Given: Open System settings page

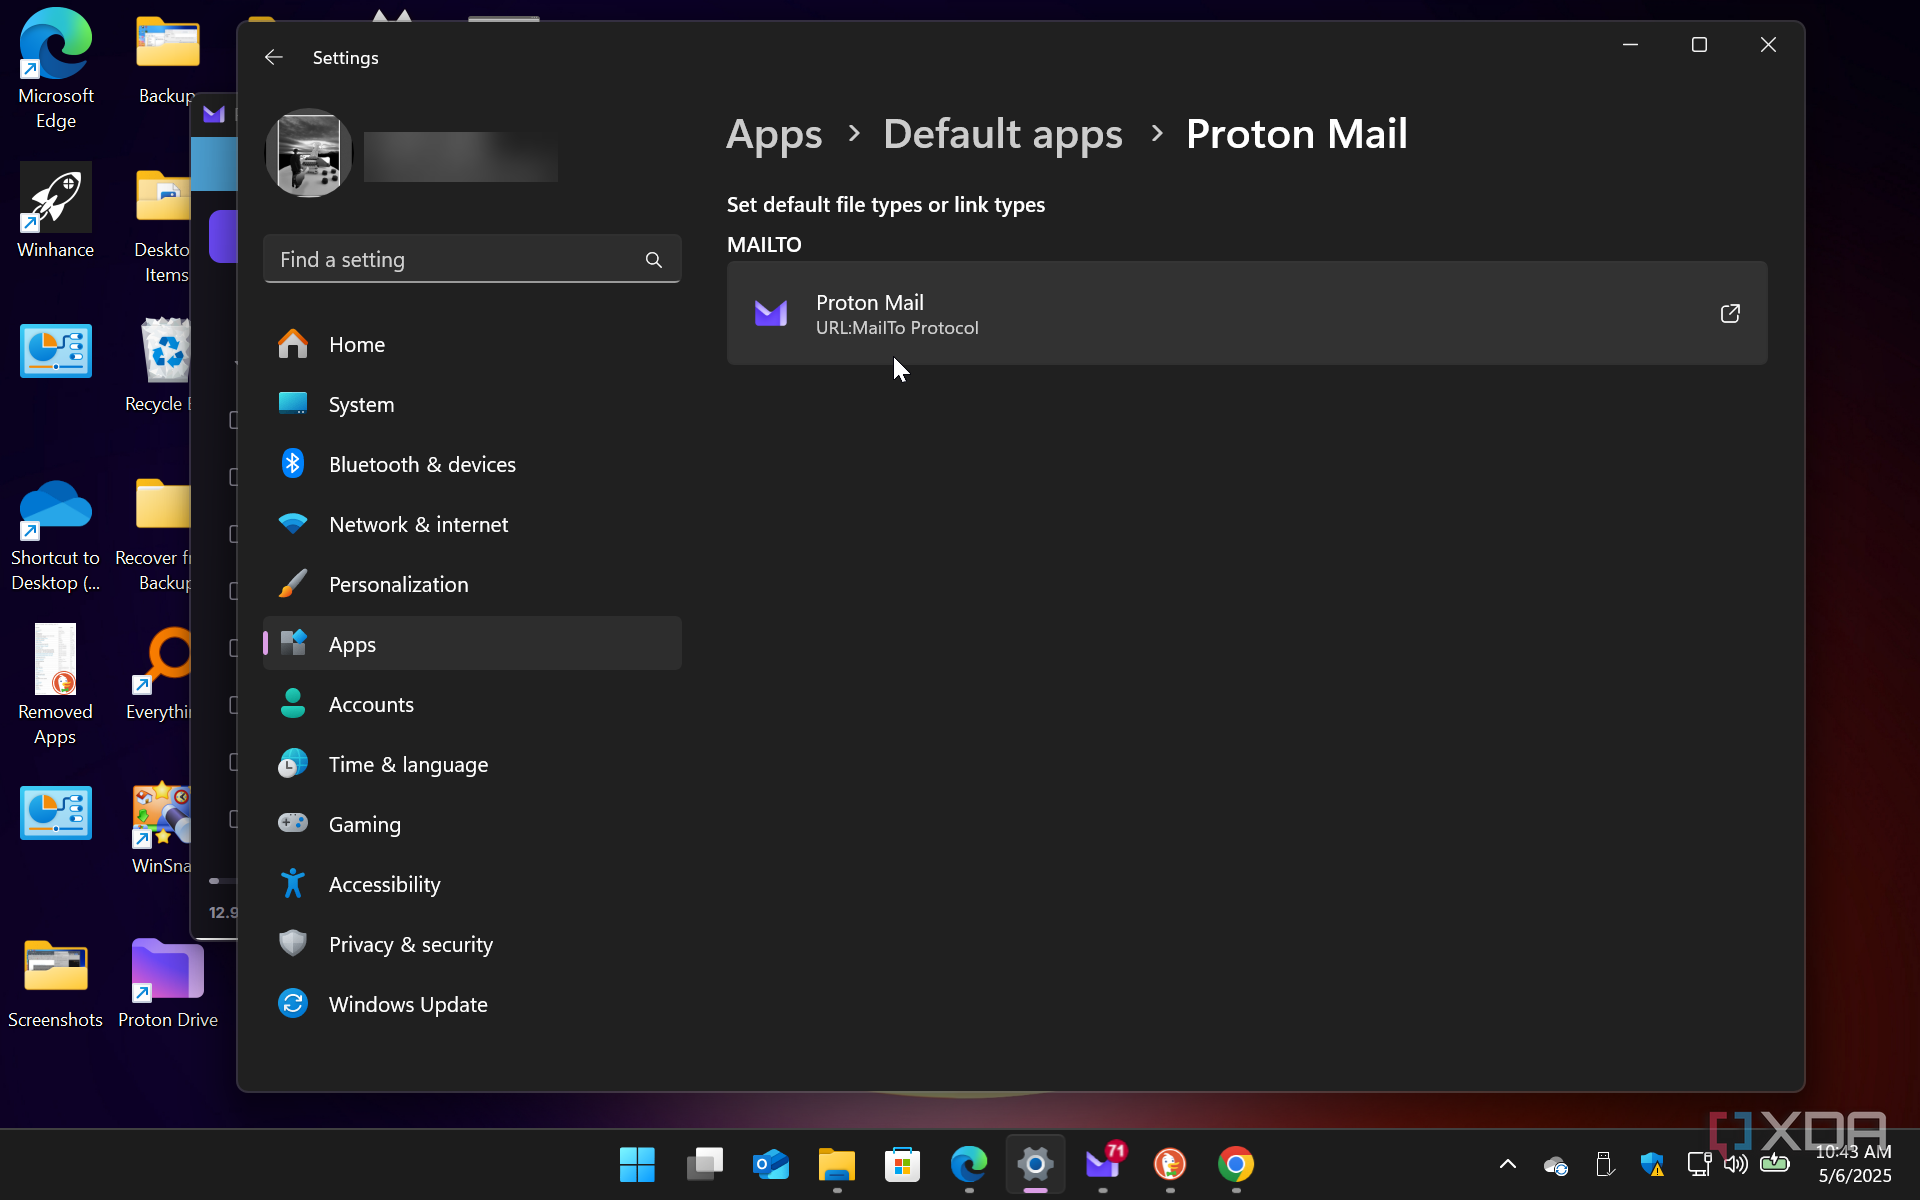Looking at the screenshot, I should [x=472, y=404].
